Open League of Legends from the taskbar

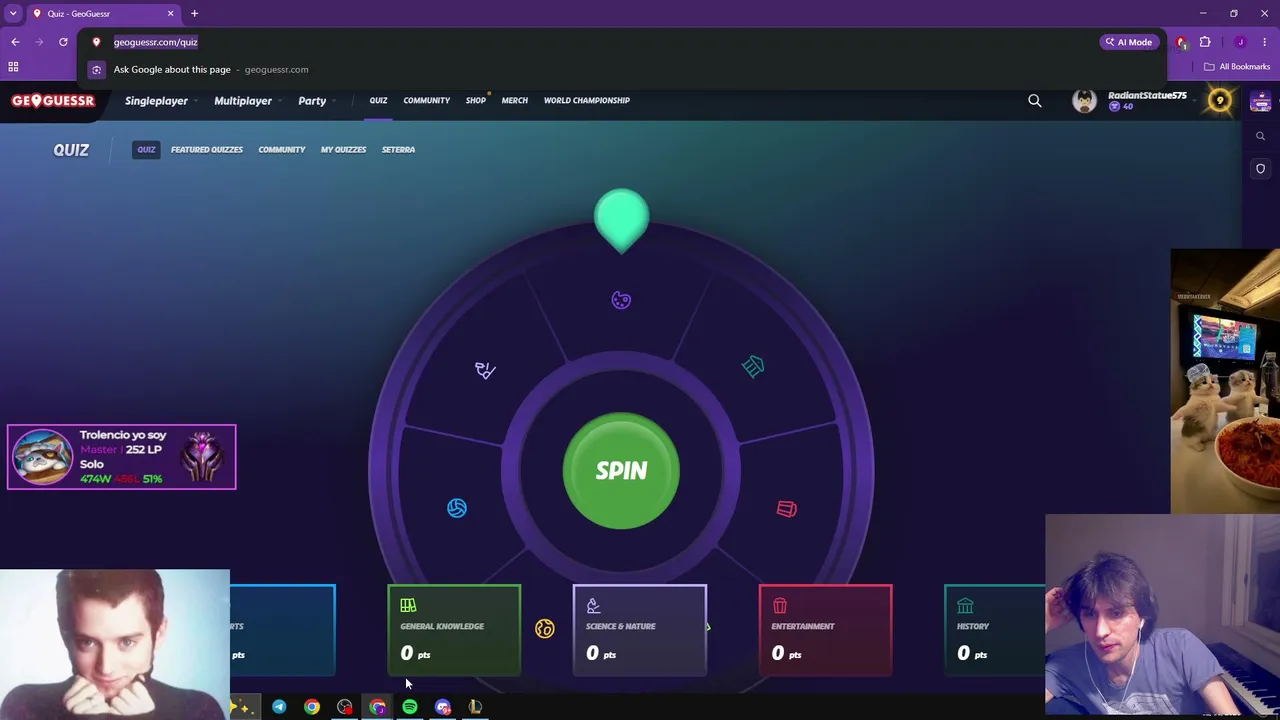(x=476, y=708)
